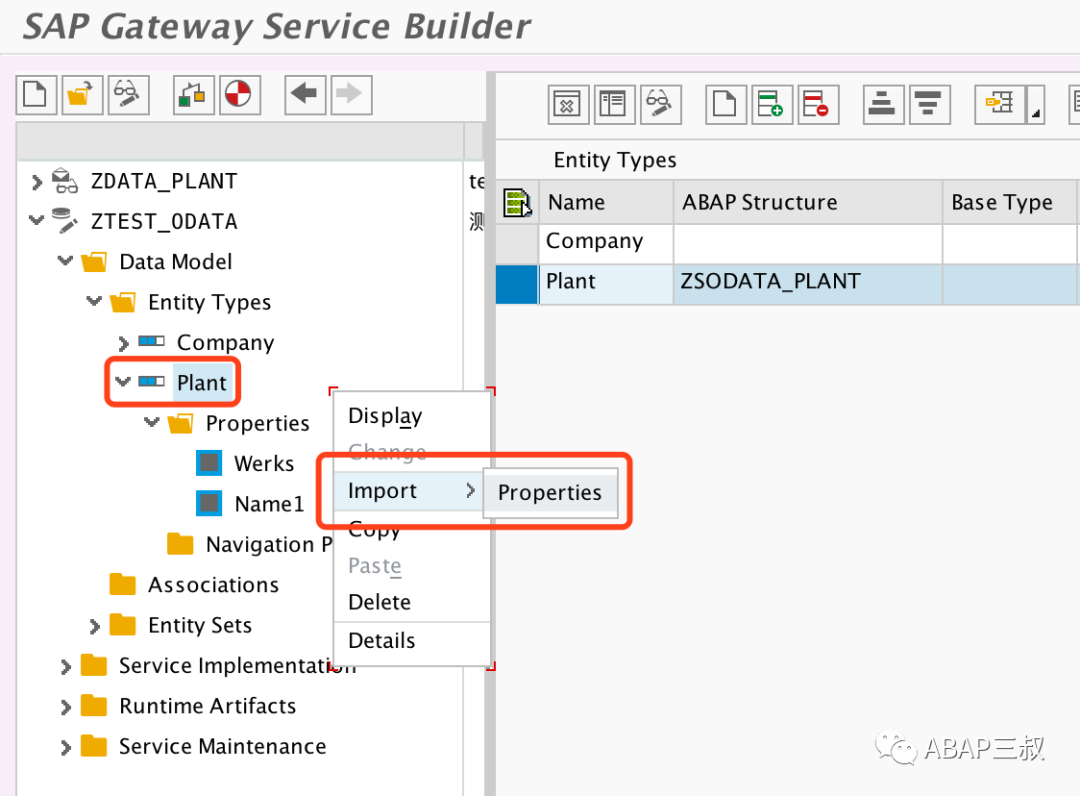Click the Name1 property icon
The height and width of the screenshot is (796, 1080).
[x=209, y=503]
